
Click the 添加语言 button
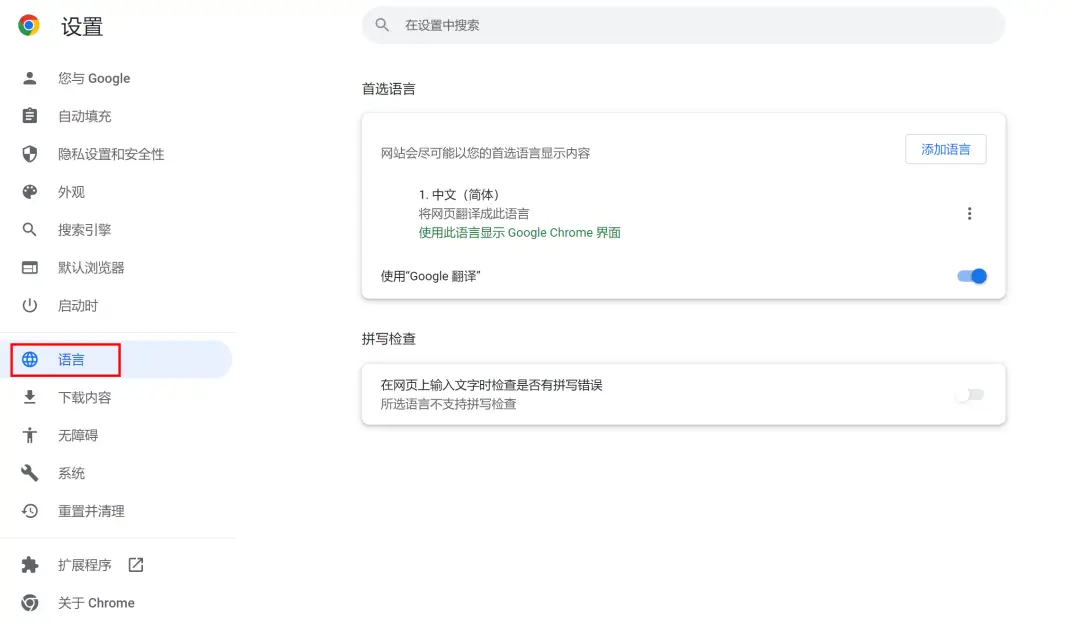946,150
